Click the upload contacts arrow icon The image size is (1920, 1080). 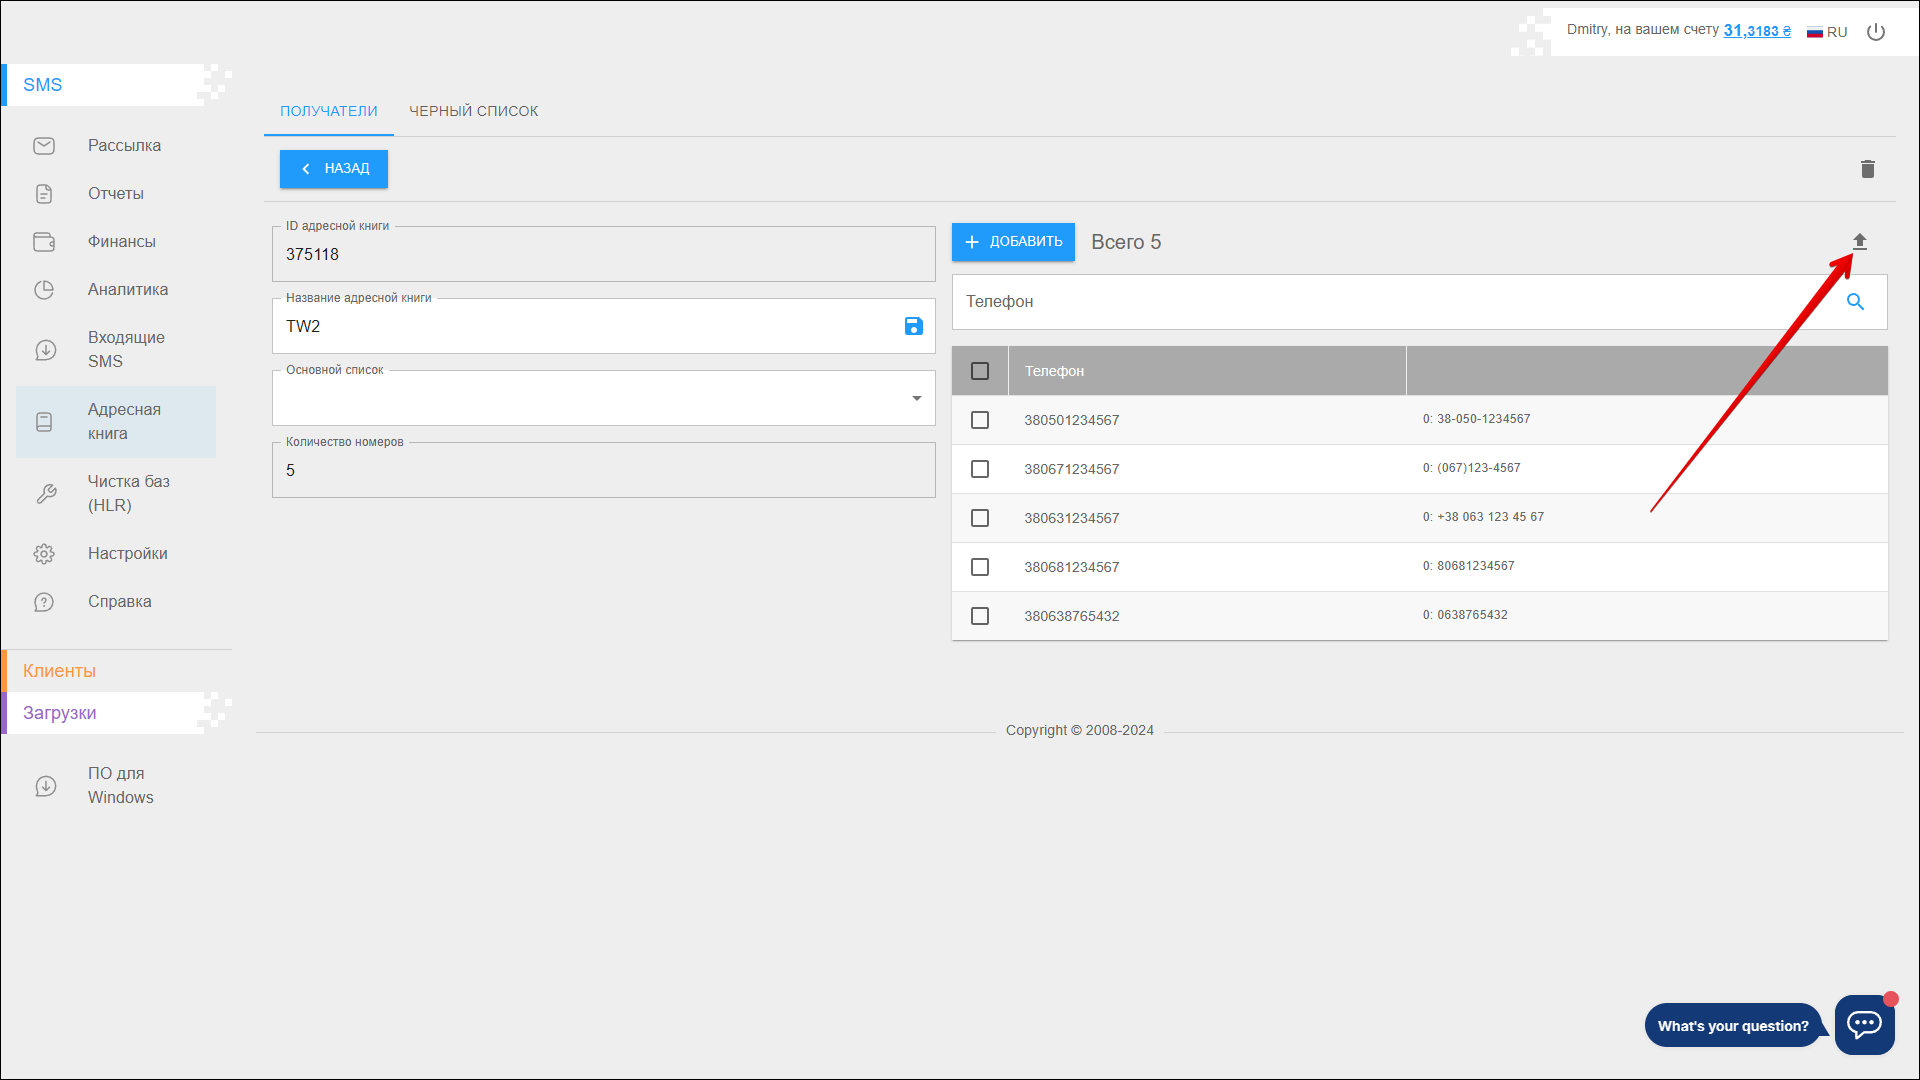click(x=1859, y=241)
